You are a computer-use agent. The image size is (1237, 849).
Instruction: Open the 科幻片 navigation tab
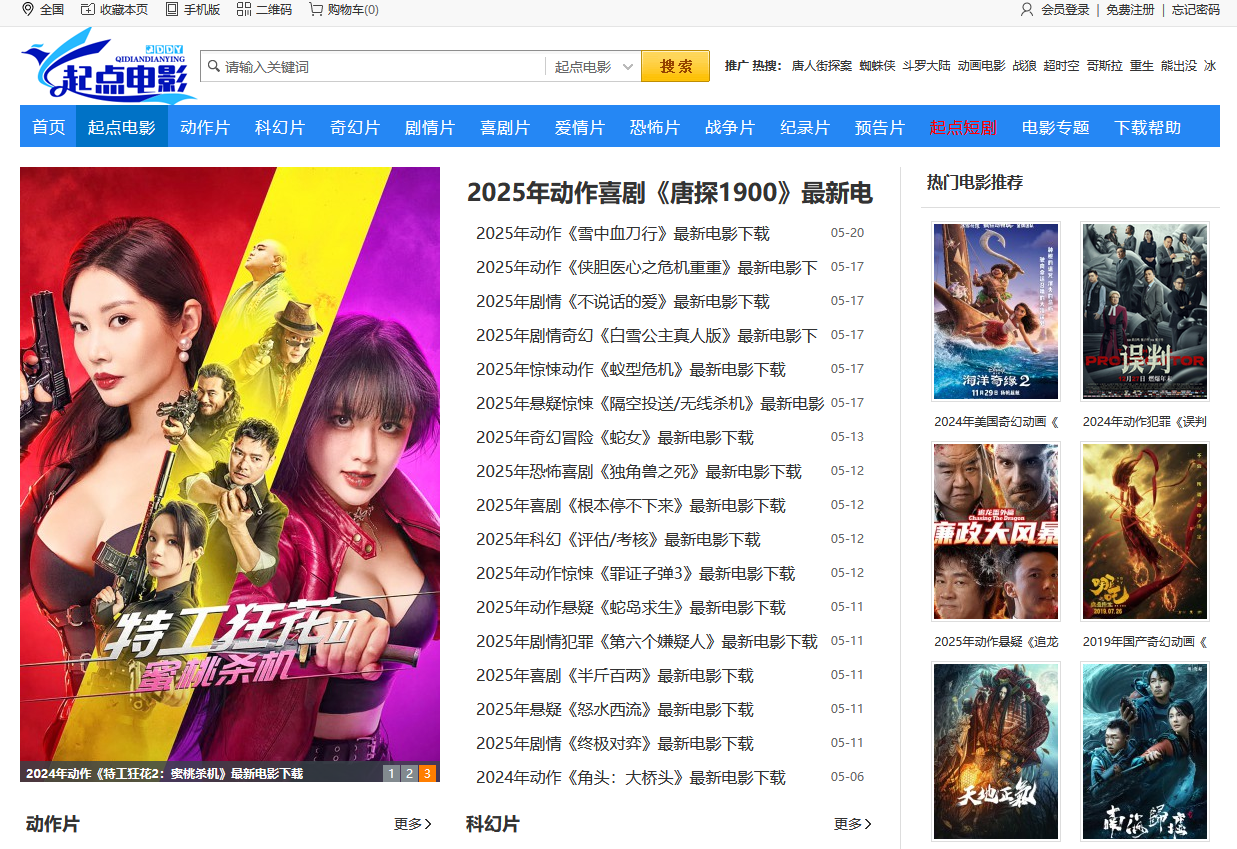coord(279,127)
